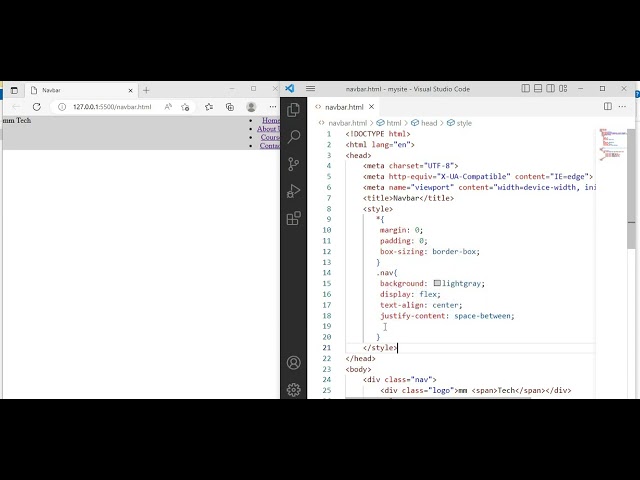Go back in the browser
This screenshot has height=480, width=640.
[x=16, y=107]
